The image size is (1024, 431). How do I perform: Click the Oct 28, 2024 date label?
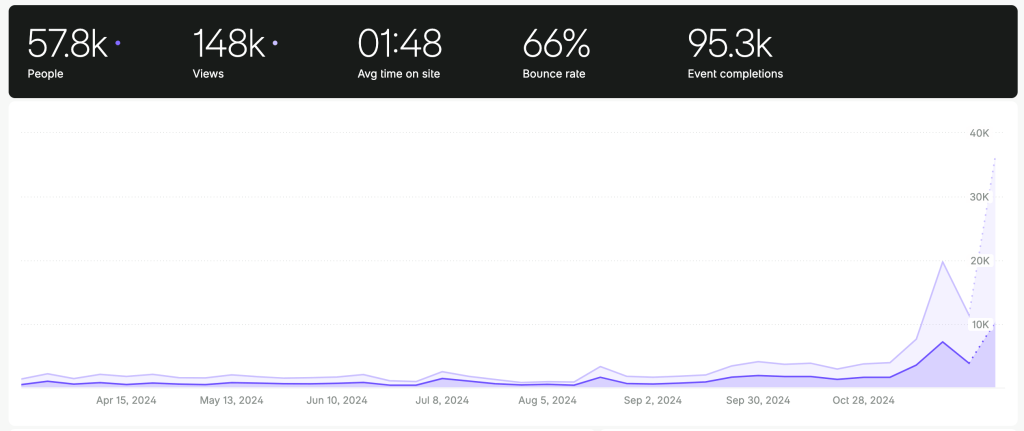[863, 400]
